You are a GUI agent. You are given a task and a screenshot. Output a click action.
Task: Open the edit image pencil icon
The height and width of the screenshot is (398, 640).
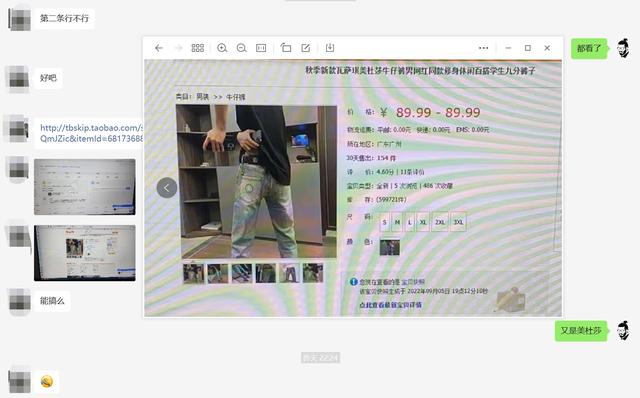[305, 48]
